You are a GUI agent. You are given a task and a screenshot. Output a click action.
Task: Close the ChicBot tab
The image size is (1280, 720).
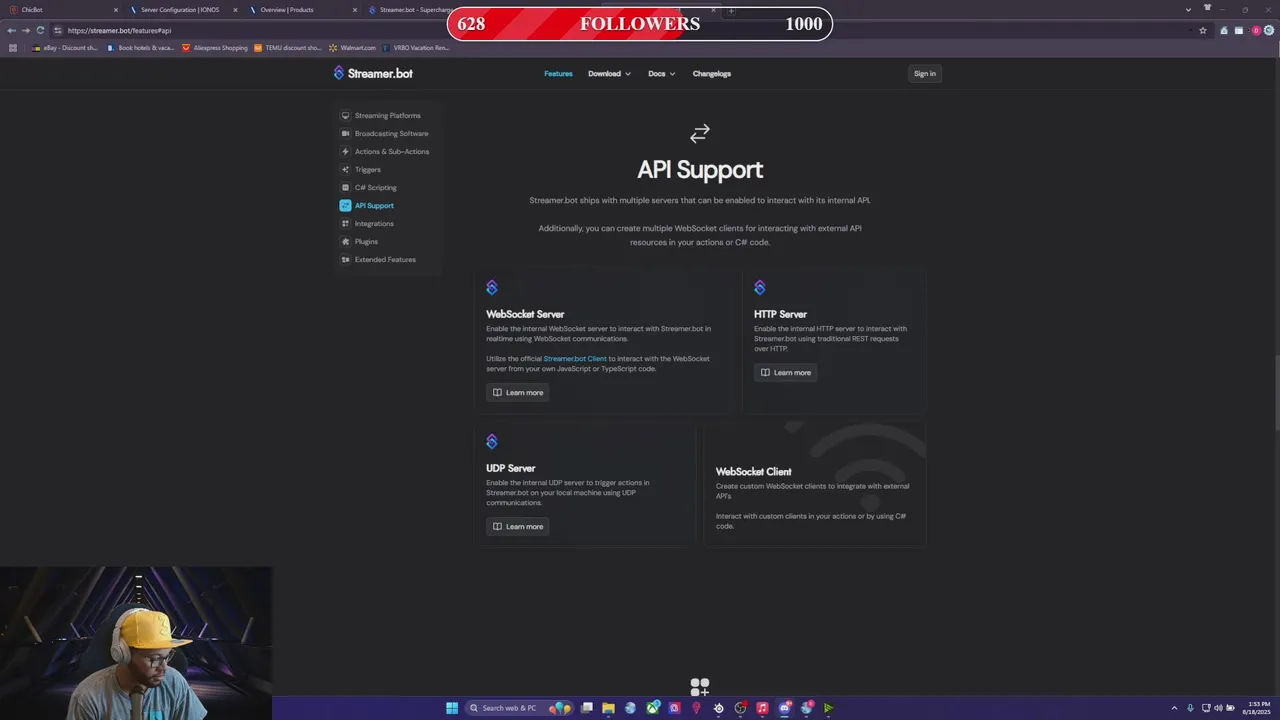[116, 10]
